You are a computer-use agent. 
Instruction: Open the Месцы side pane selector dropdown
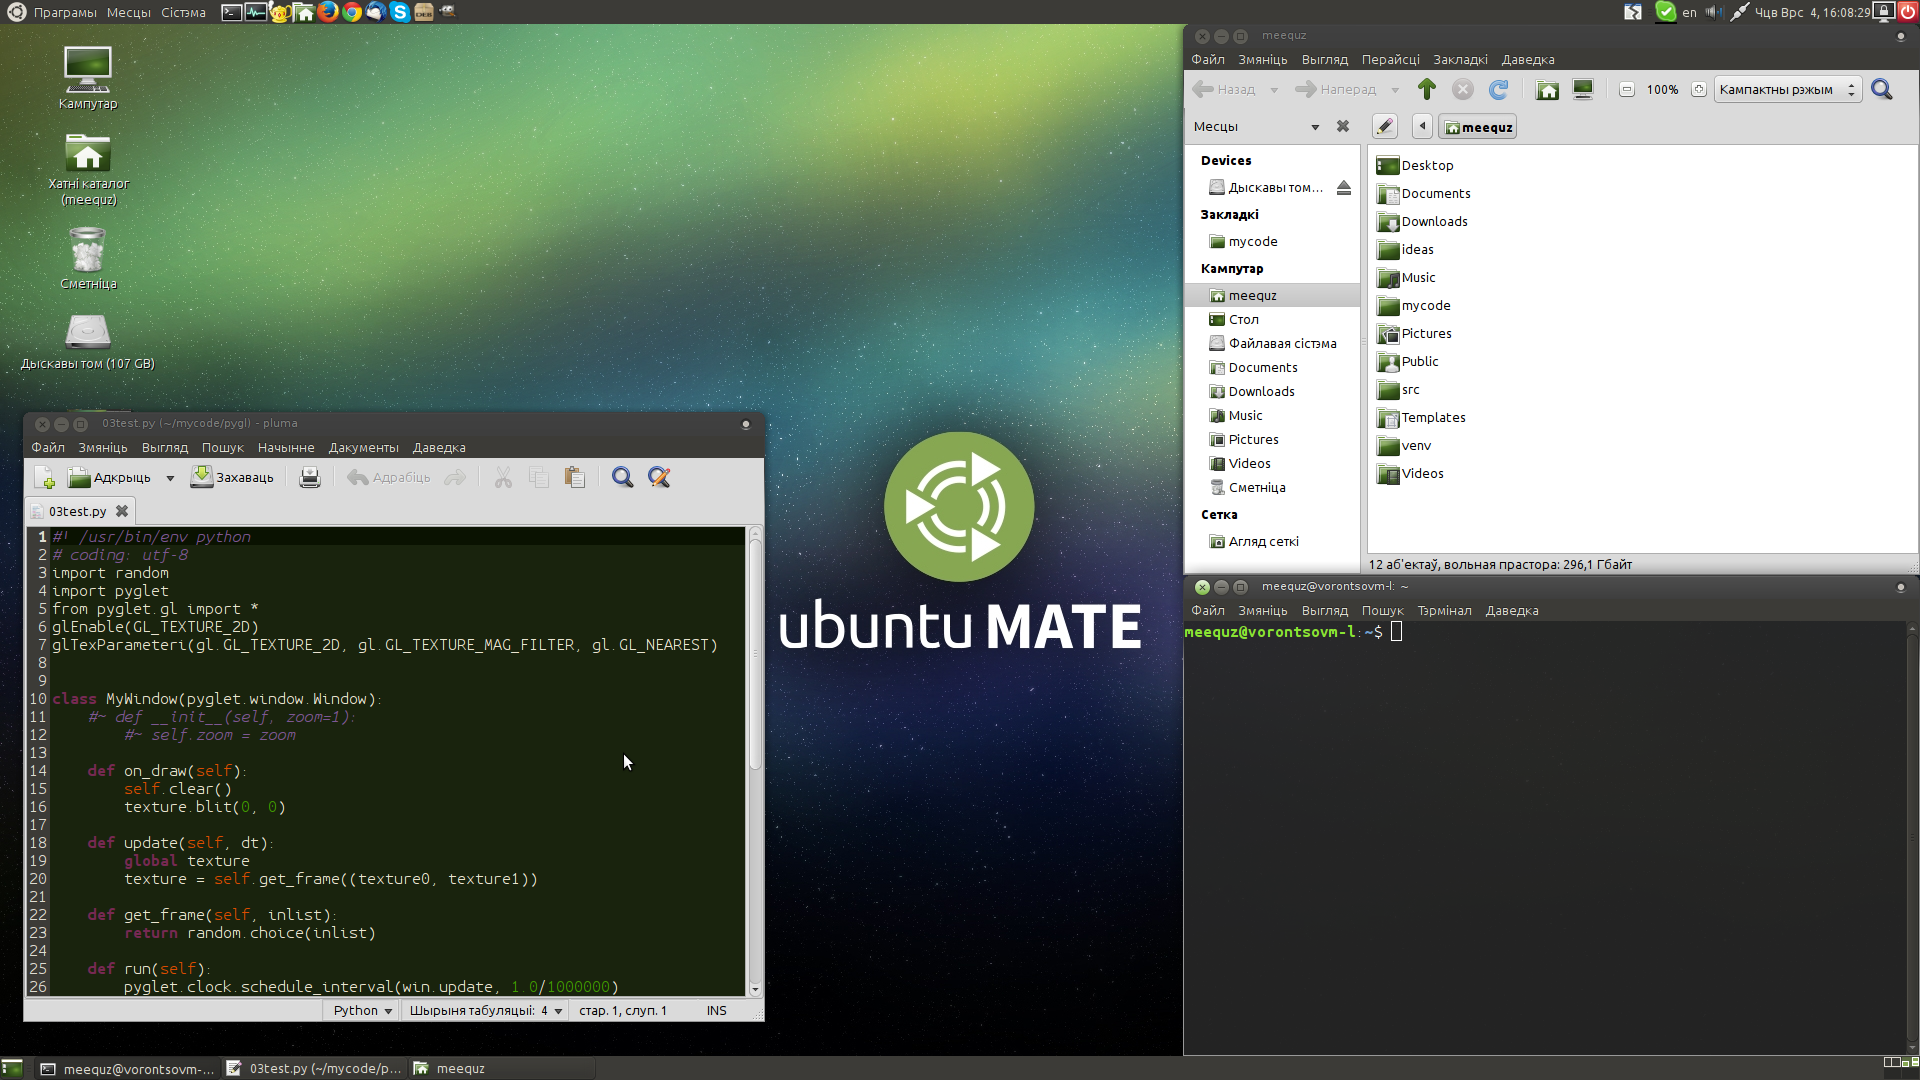click(1256, 127)
